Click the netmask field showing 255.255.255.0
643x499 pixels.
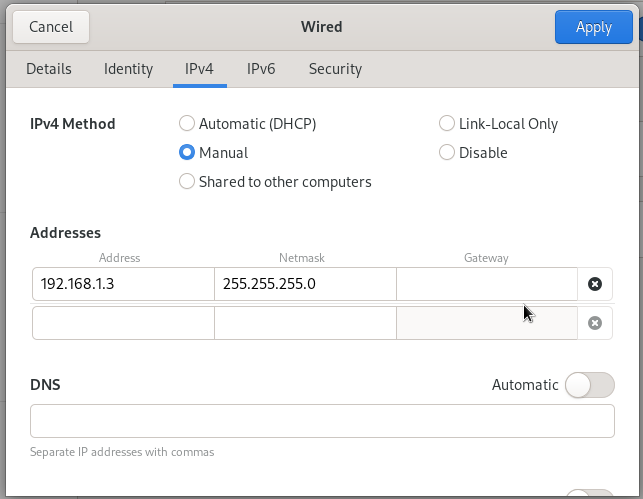pyautogui.click(x=305, y=284)
